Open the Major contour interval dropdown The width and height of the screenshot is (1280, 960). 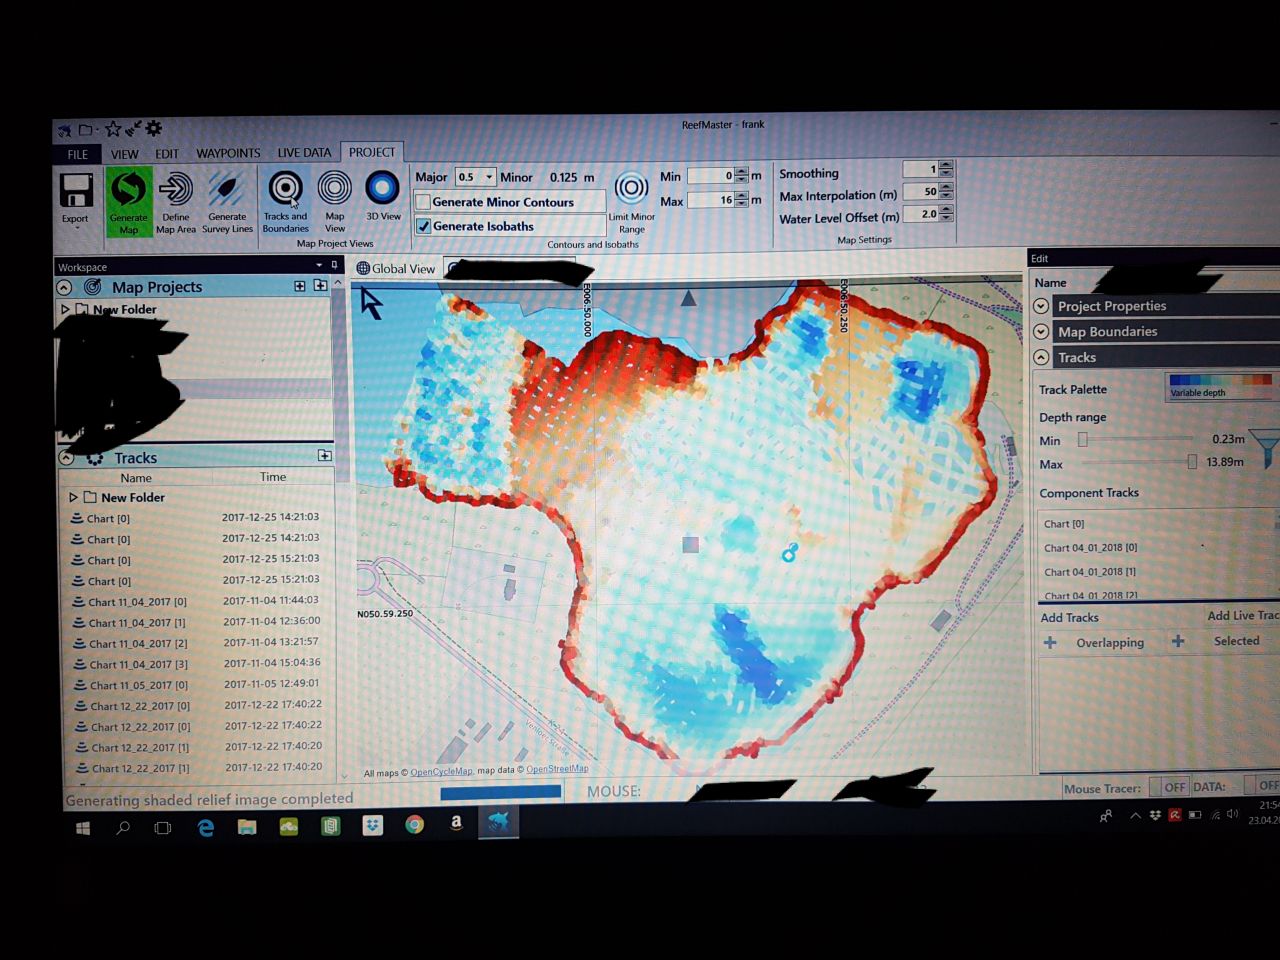tap(488, 177)
